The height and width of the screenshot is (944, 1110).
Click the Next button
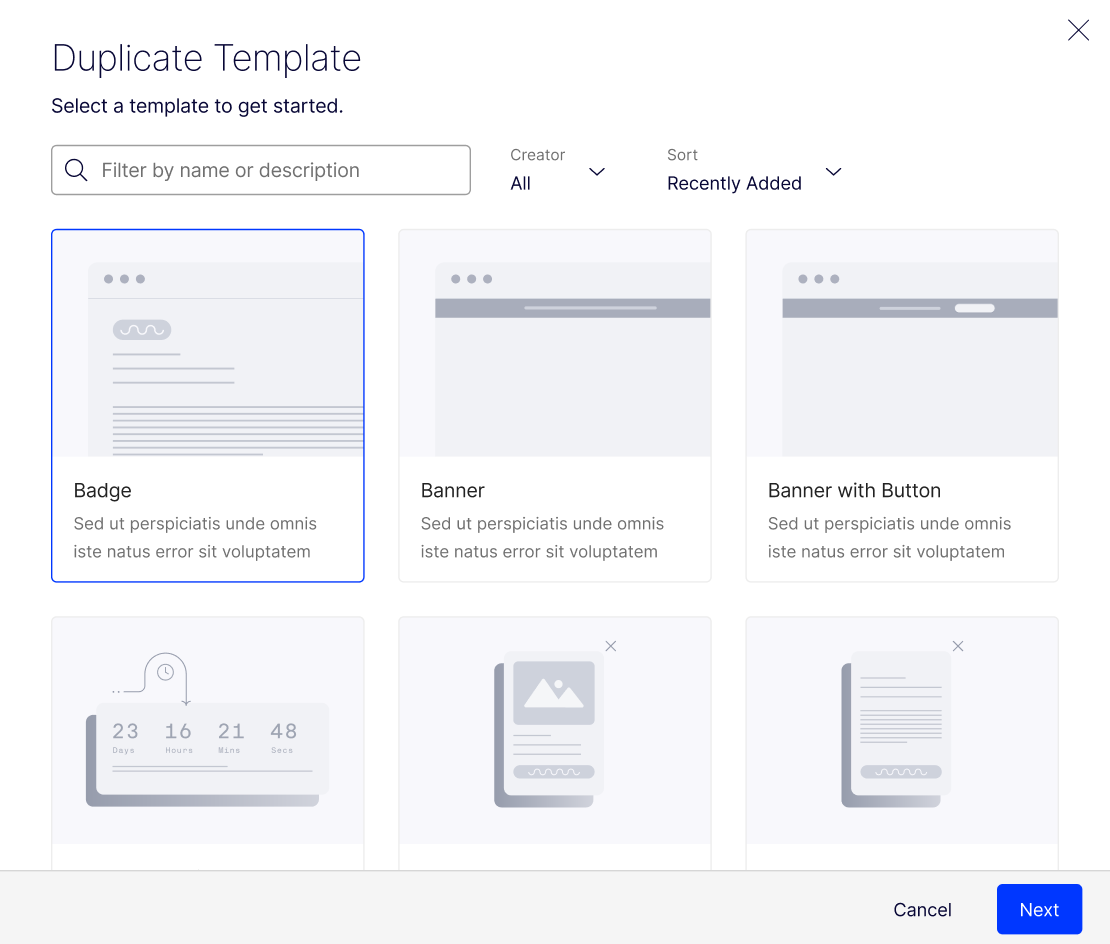1039,910
